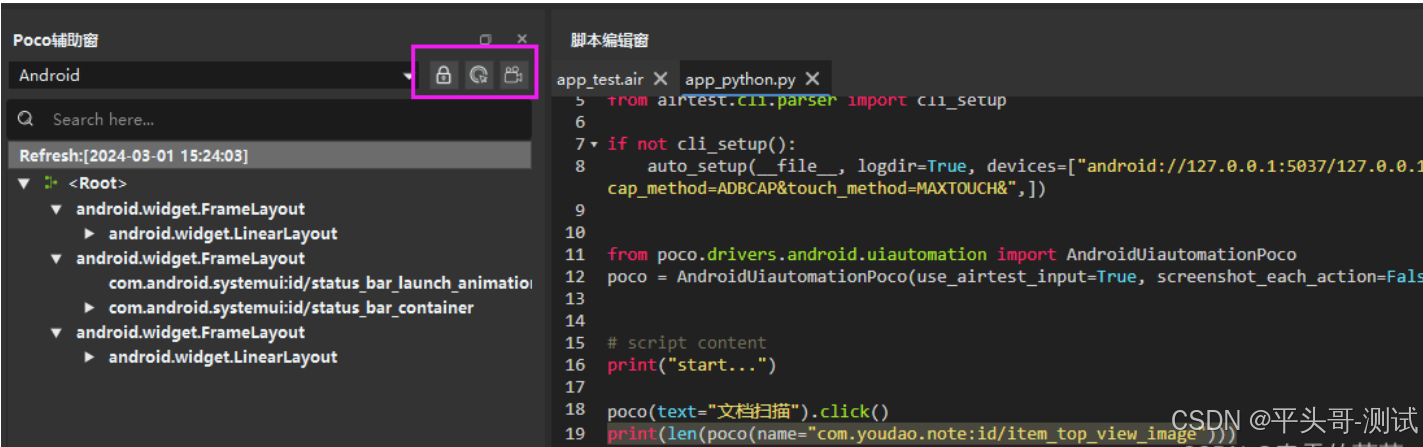
Task: Click the 'poco = AndroidUiautomationPoco(' line
Action: pyautogui.click(x=1015, y=276)
